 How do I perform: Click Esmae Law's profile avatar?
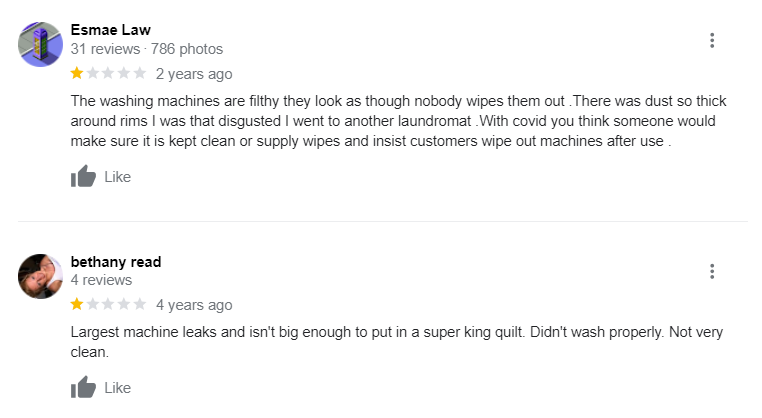(x=40, y=44)
